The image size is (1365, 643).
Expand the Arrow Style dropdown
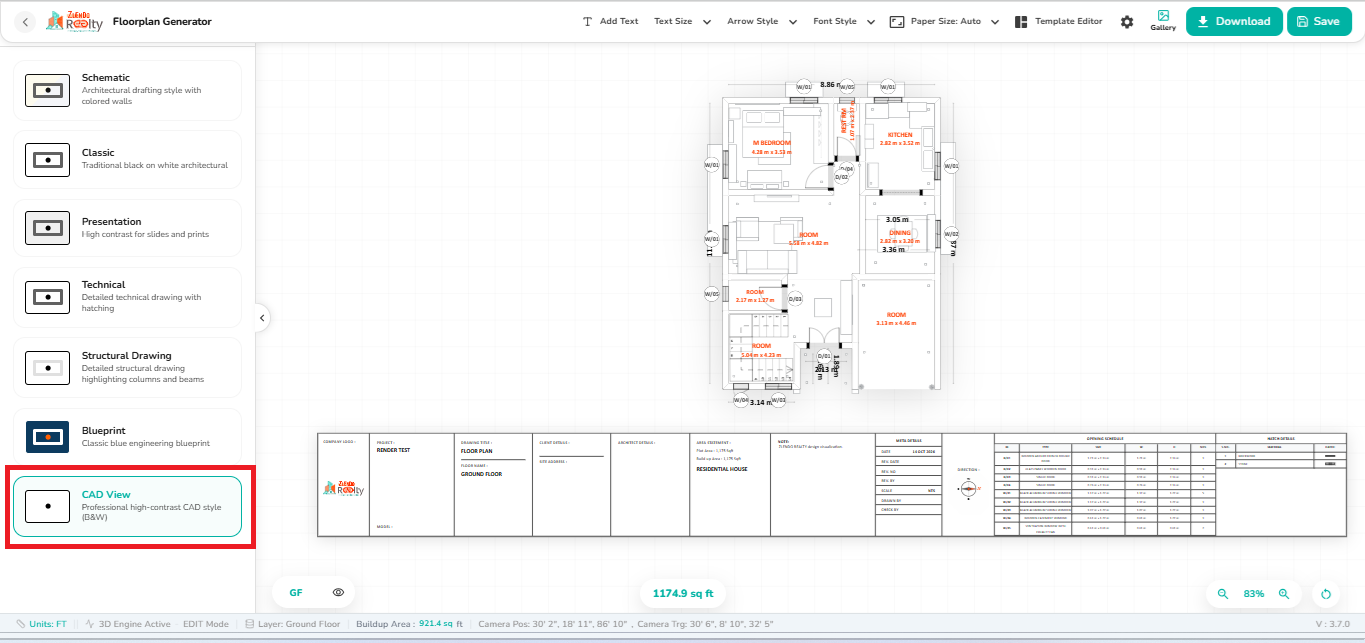[x=762, y=21]
